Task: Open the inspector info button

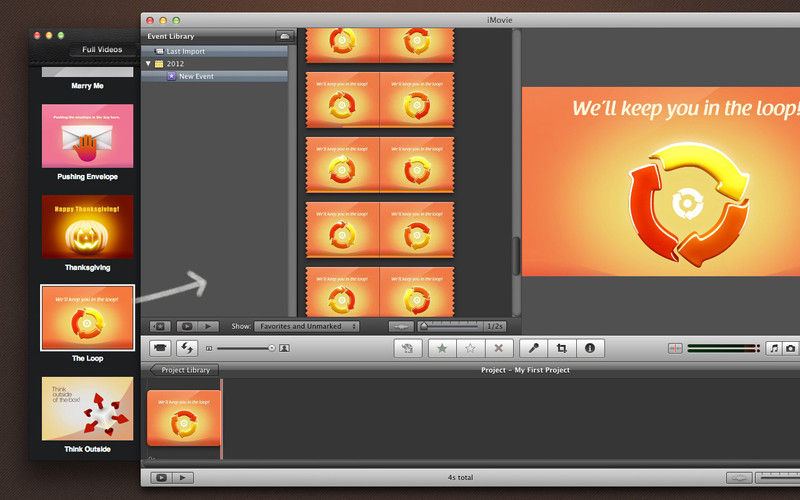Action: point(590,348)
